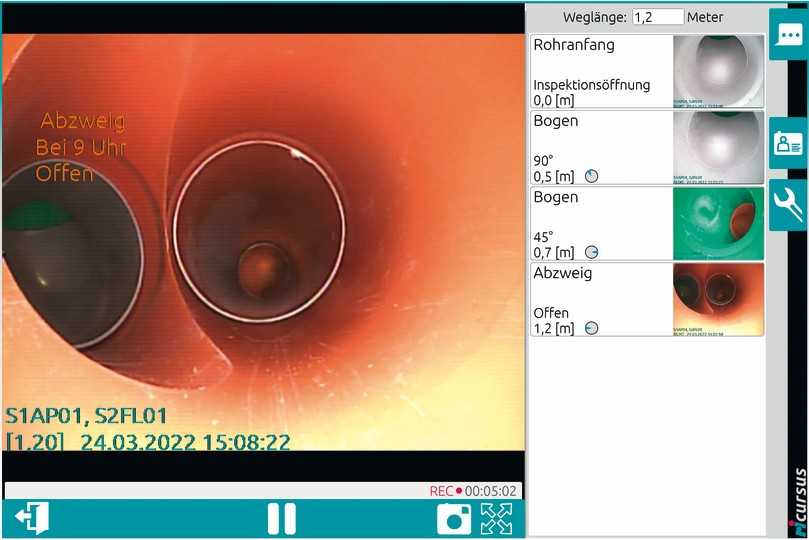809x540 pixels.
Task: Select the Bogen 90° entry
Action: [x=601, y=147]
